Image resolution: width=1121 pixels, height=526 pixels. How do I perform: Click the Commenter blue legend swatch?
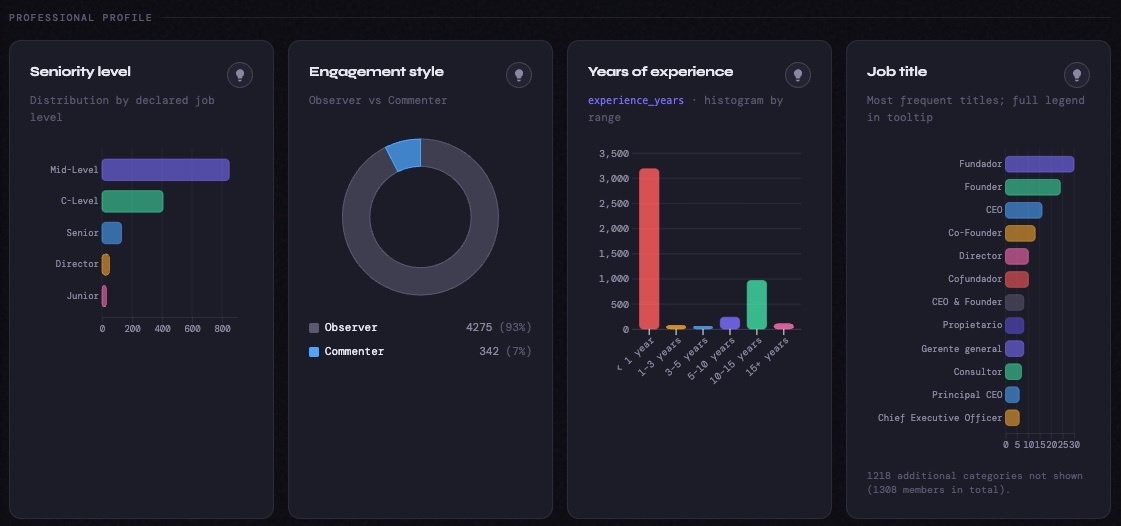(x=314, y=352)
